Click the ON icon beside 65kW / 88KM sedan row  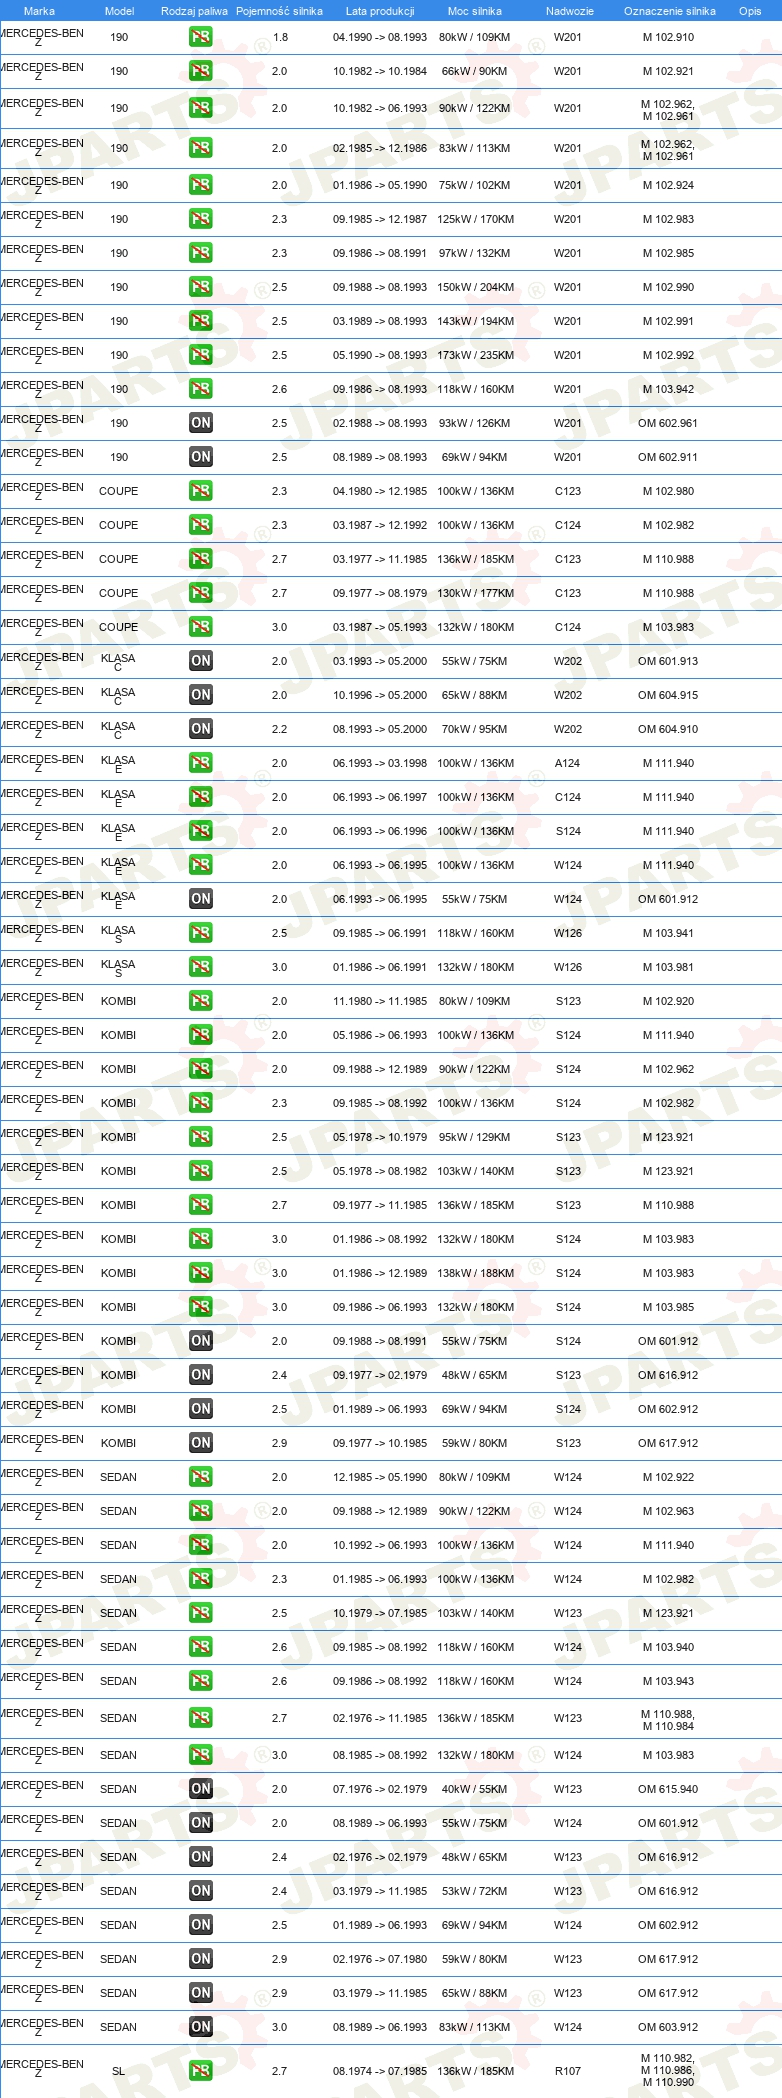point(201,1993)
